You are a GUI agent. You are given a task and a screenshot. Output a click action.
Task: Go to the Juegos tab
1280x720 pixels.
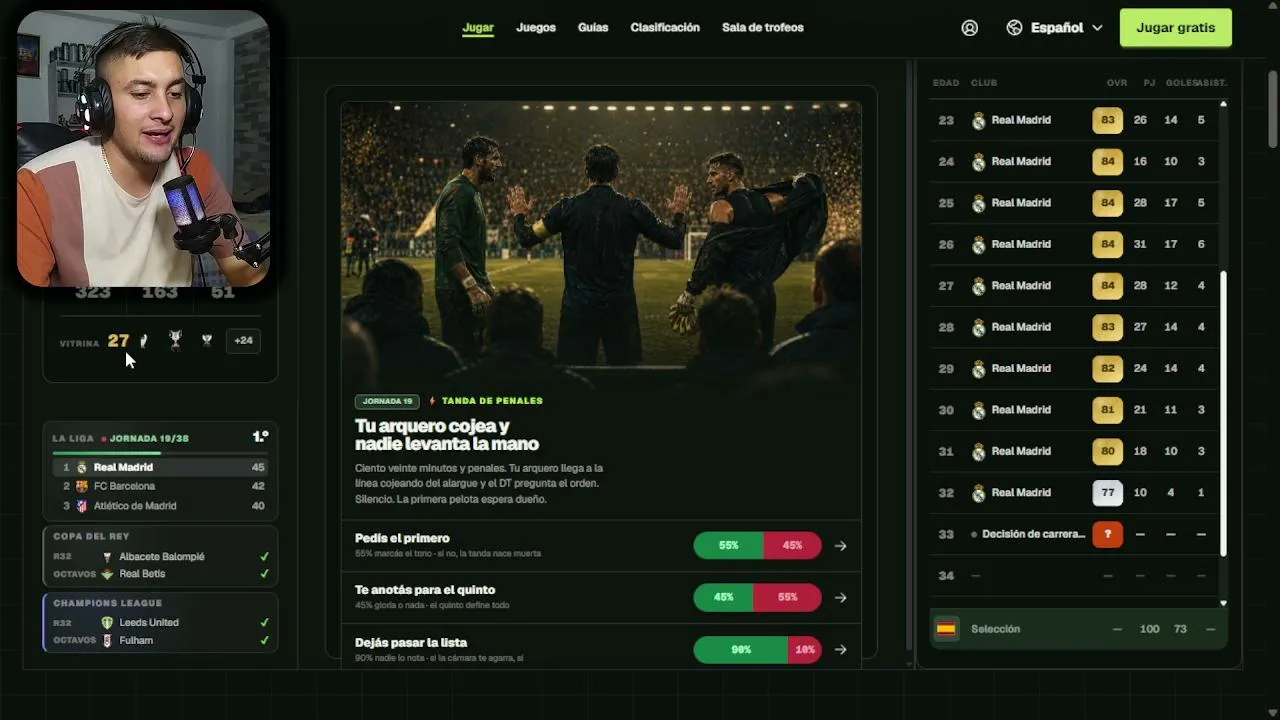pyautogui.click(x=536, y=27)
